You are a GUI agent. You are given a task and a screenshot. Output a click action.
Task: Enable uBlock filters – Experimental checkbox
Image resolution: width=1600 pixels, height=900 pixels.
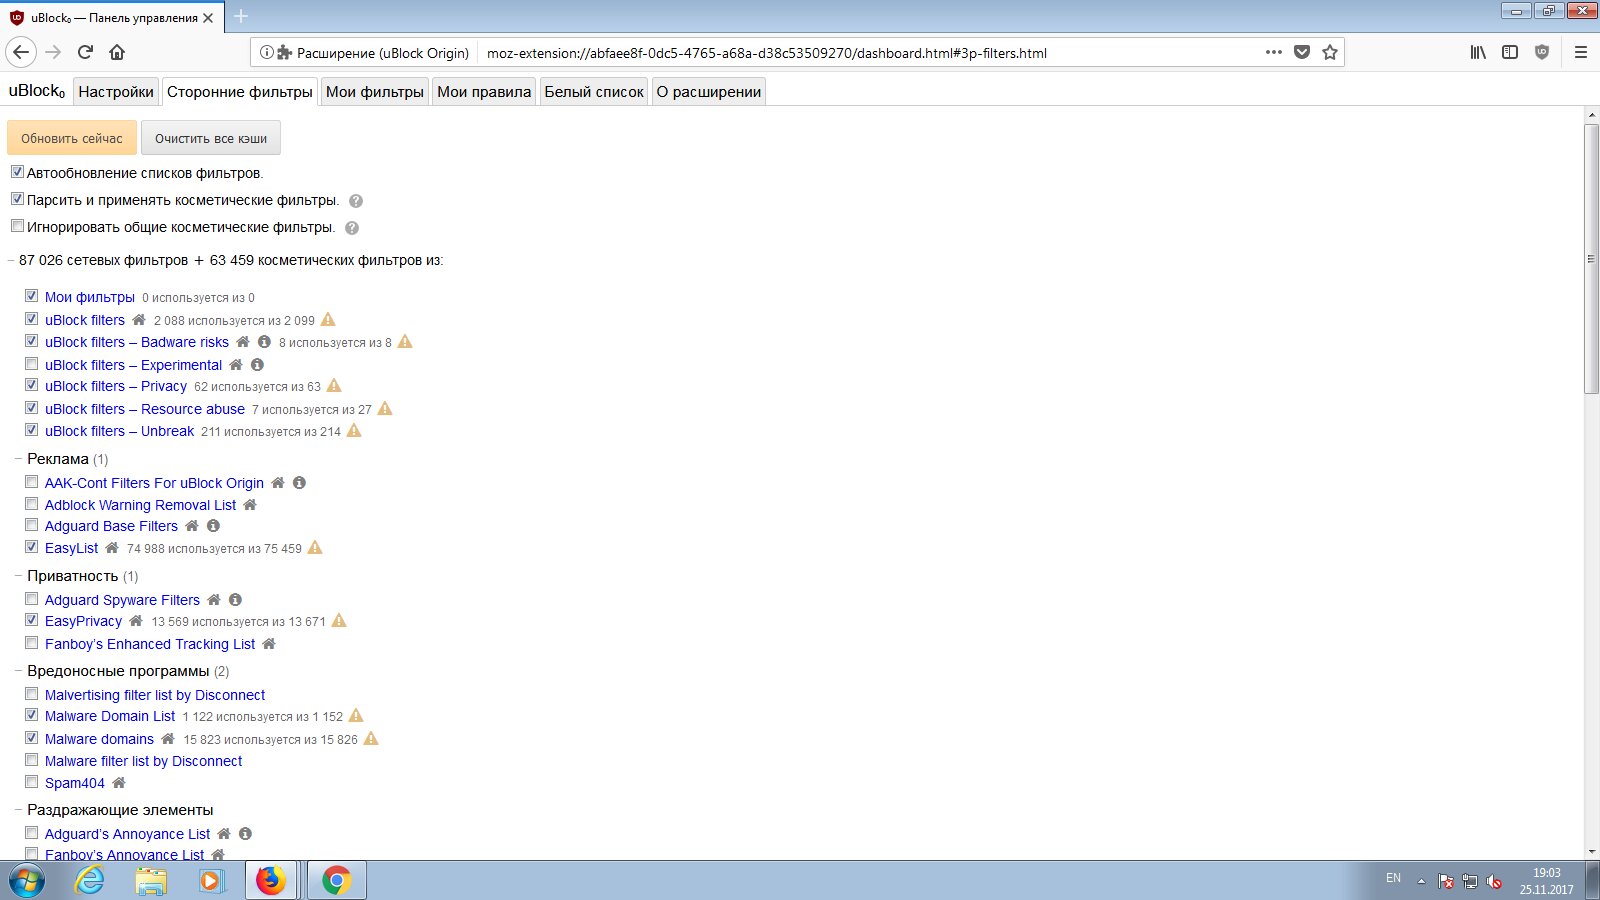(x=32, y=364)
